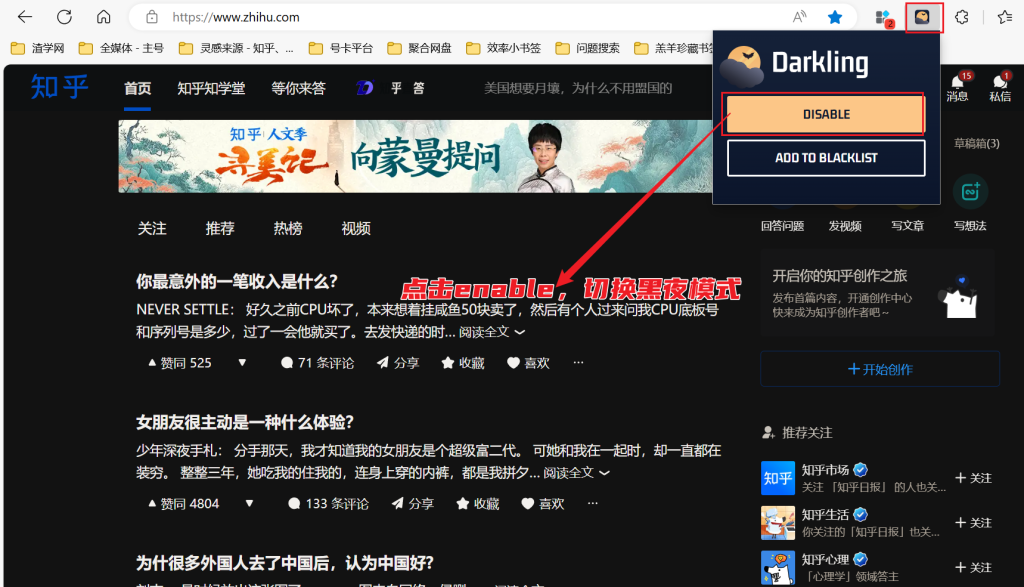Click the teal creation center icon
Viewport: 1024px width, 587px height.
[x=969, y=190]
